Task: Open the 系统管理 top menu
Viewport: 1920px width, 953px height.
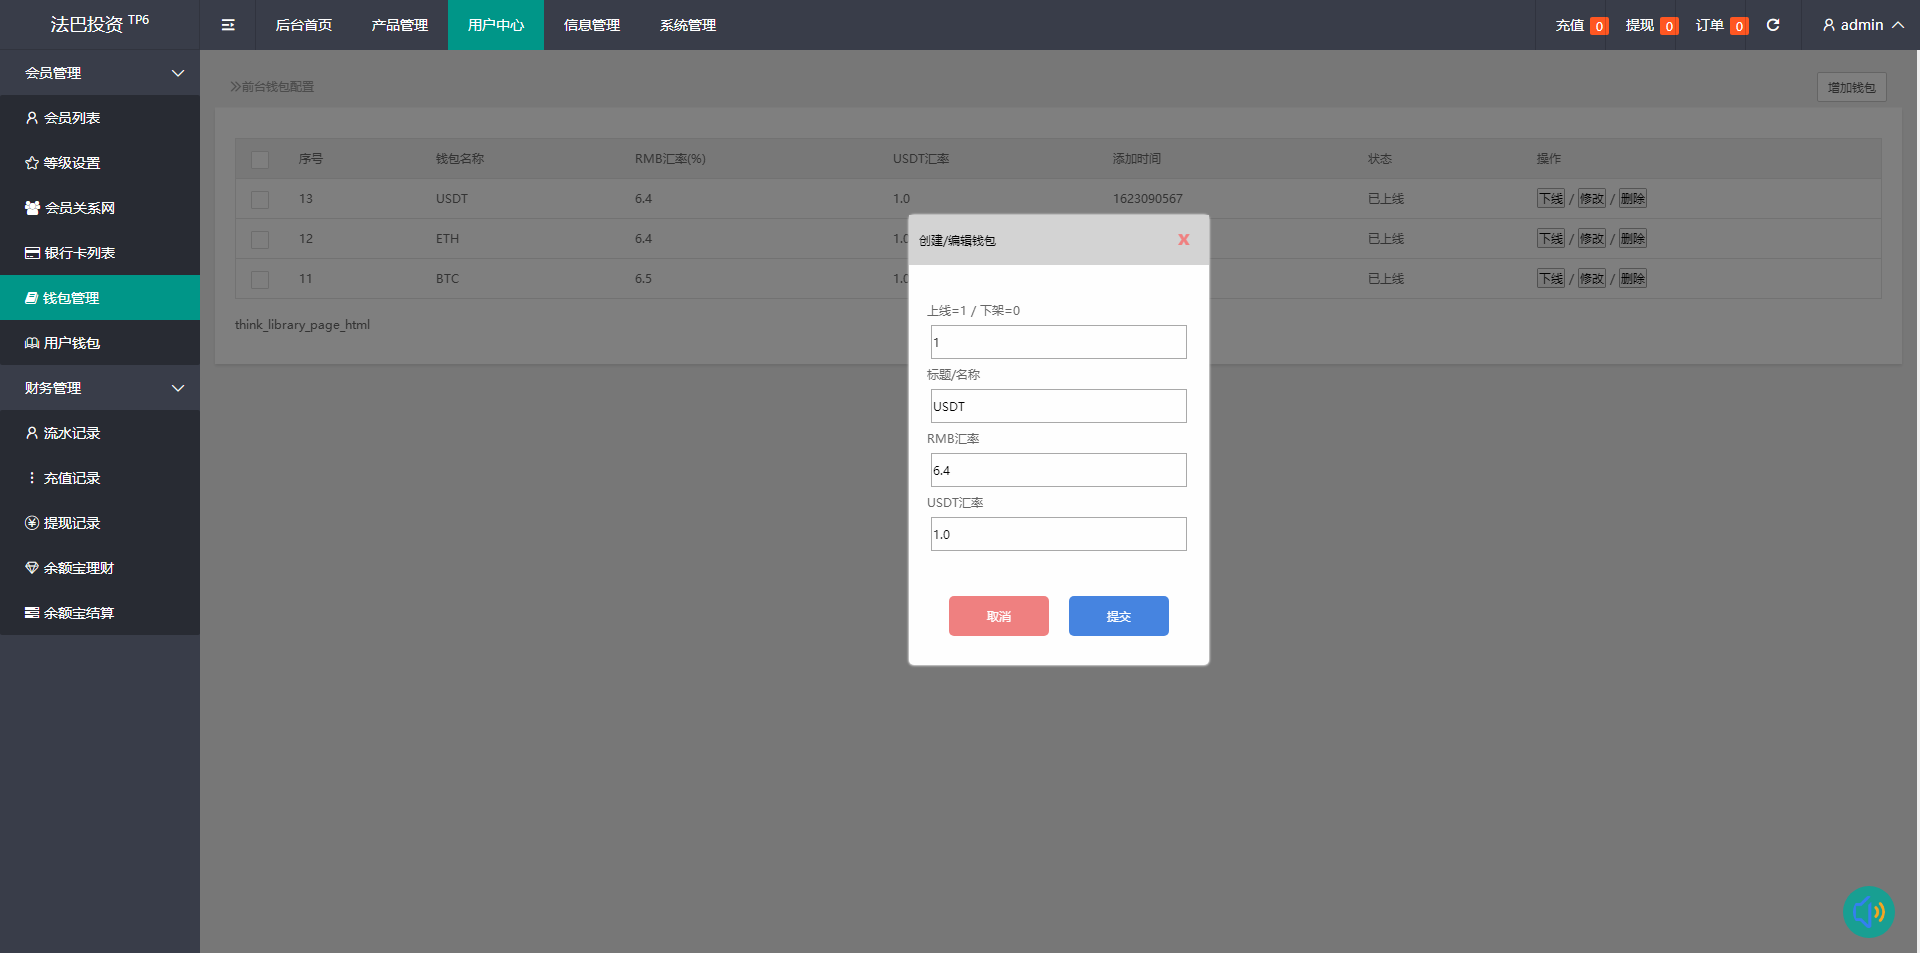Action: pyautogui.click(x=687, y=25)
